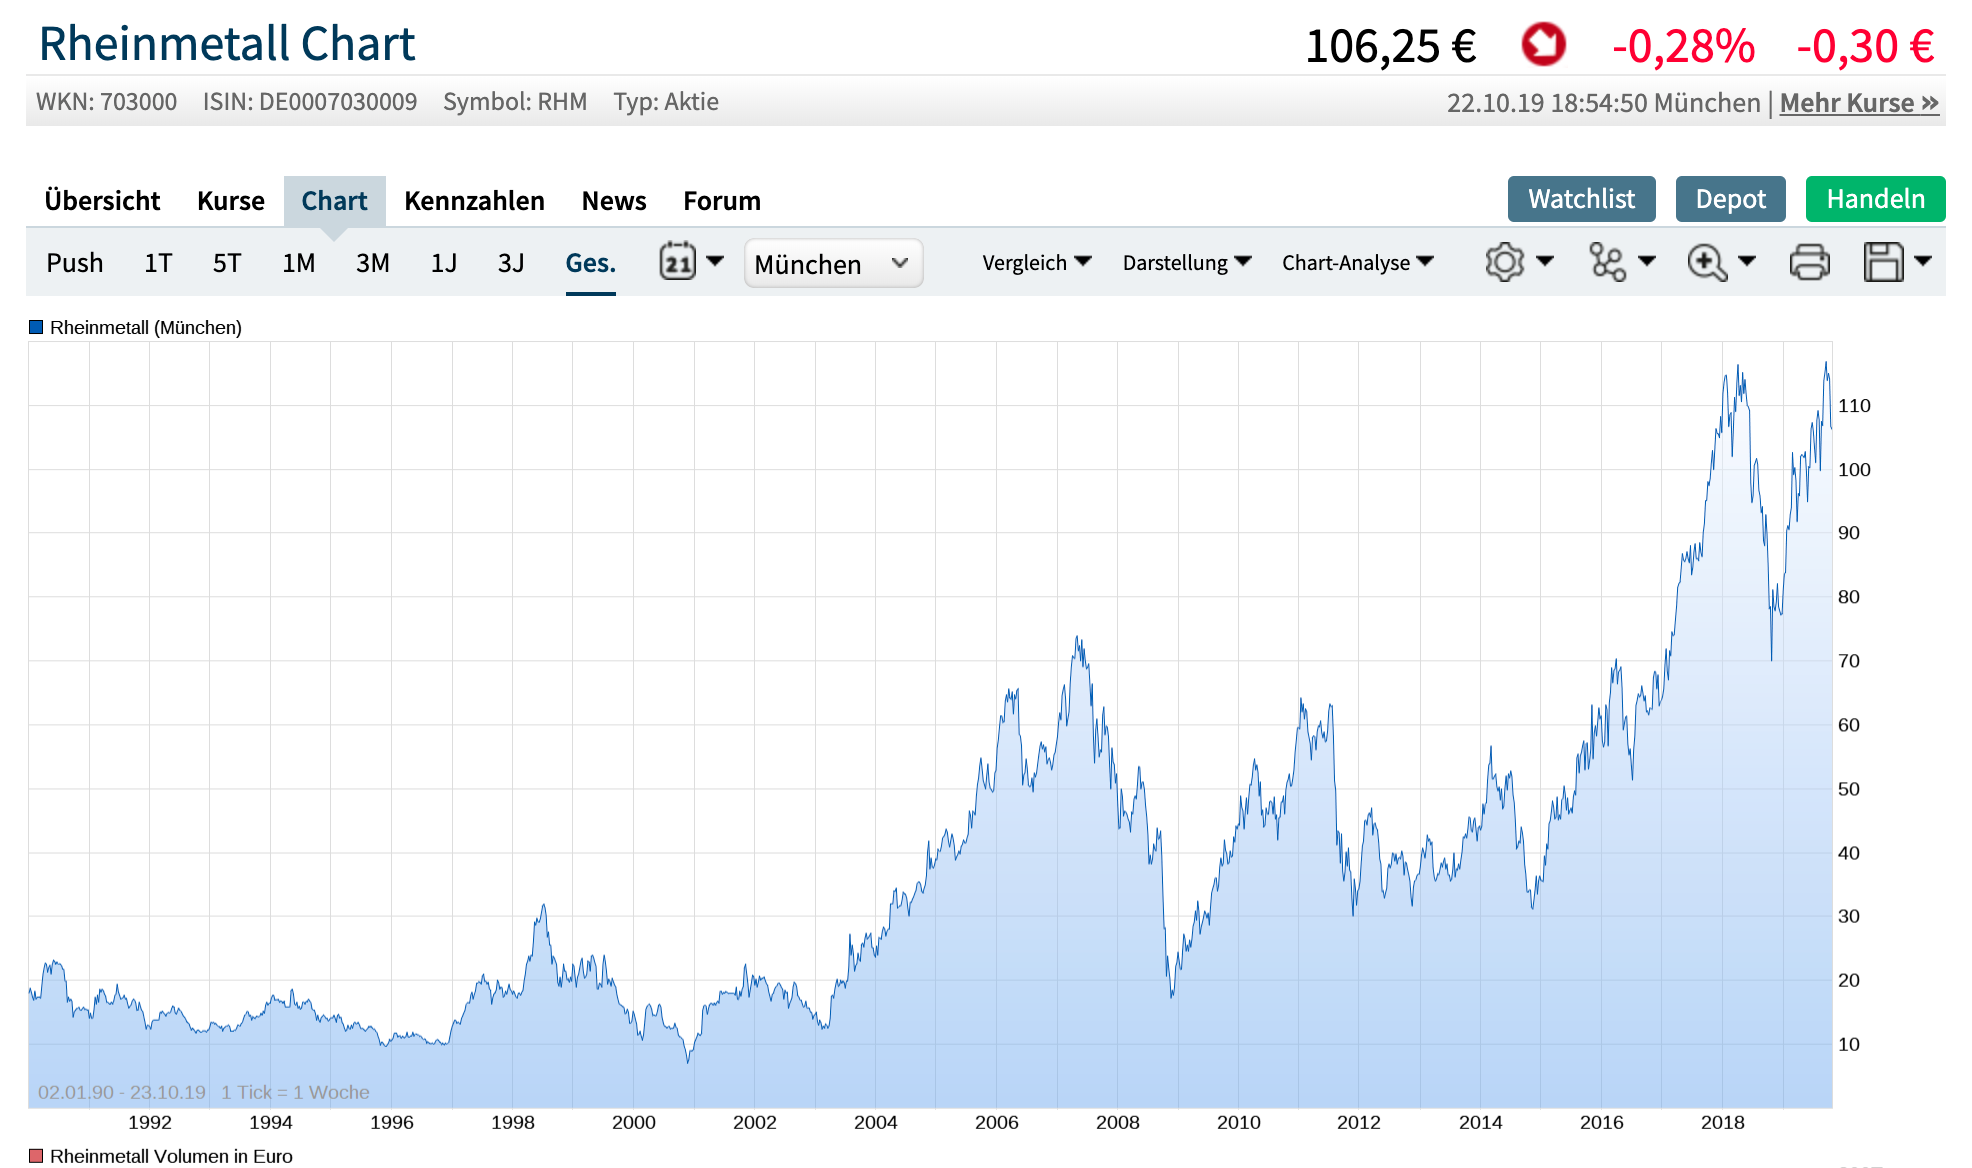Open the News tab
Image resolution: width=1972 pixels, height=1168 pixels.
[x=614, y=201]
